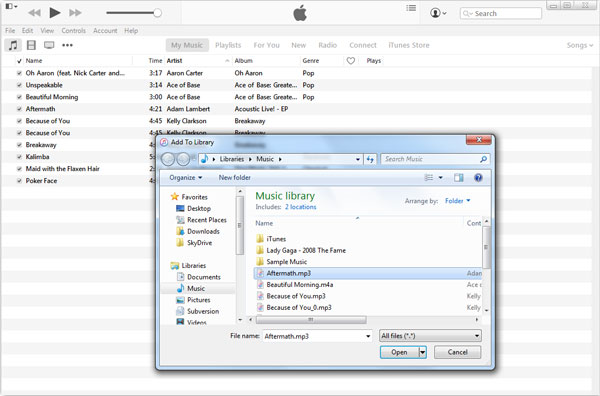This screenshot has width=600, height=396.
Task: Open the Account menu
Action: click(x=105, y=31)
